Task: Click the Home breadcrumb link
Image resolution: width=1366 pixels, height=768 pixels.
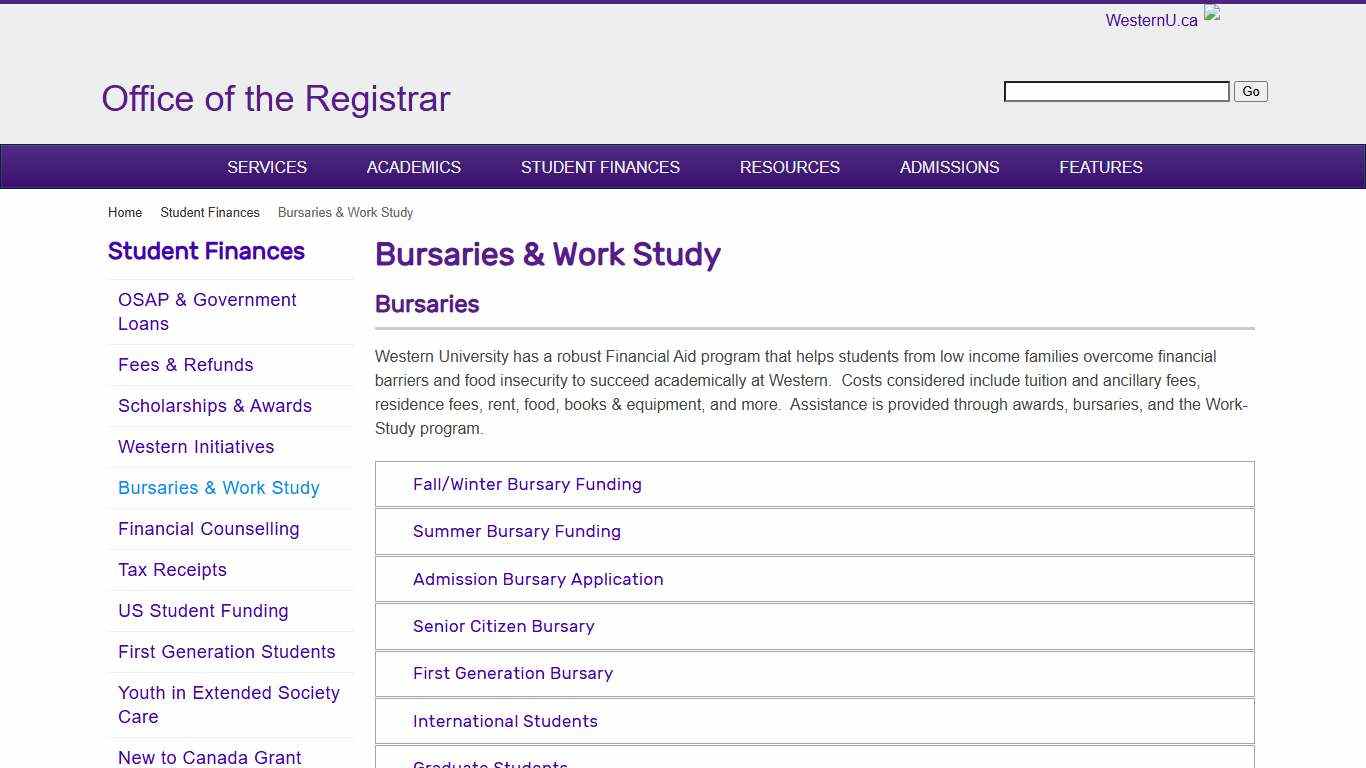Action: [125, 212]
